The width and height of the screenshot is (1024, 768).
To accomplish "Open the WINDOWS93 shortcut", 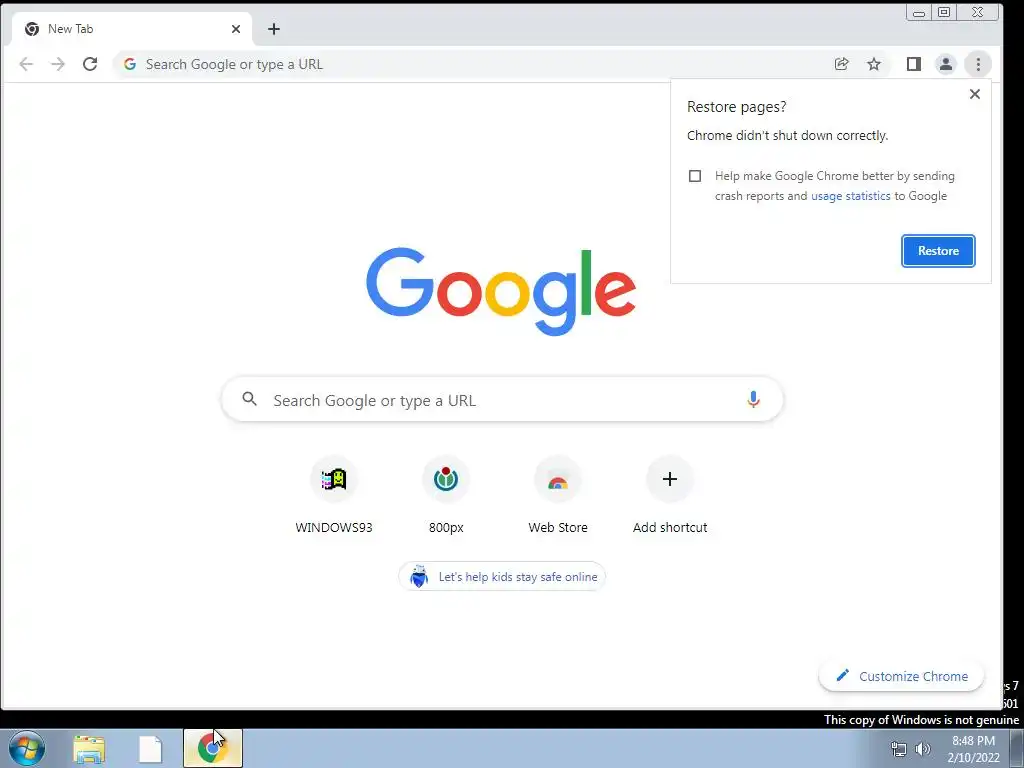I will (x=334, y=496).
